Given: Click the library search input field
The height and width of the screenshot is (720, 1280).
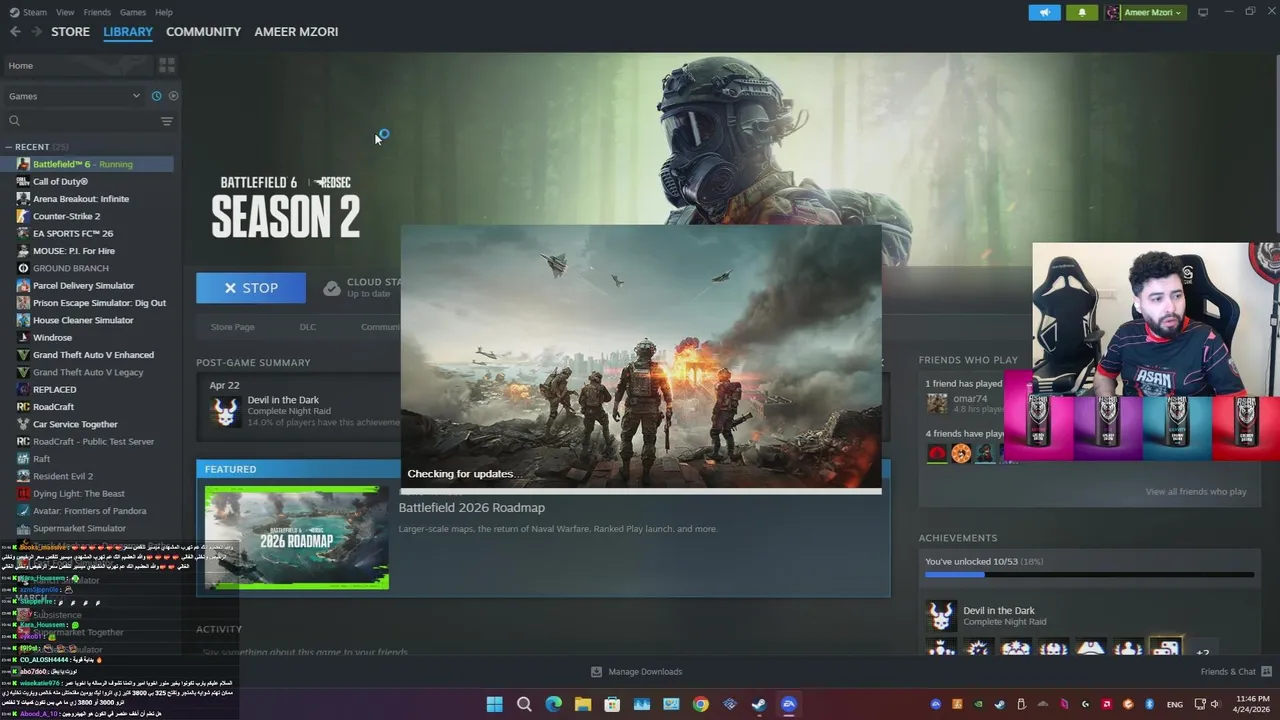Looking at the screenshot, I should point(88,121).
